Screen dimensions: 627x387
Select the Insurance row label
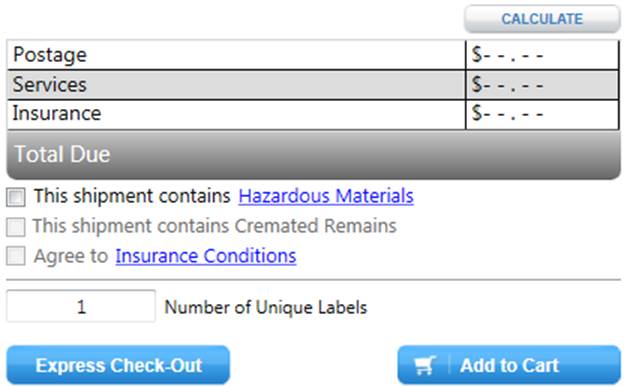[57, 114]
